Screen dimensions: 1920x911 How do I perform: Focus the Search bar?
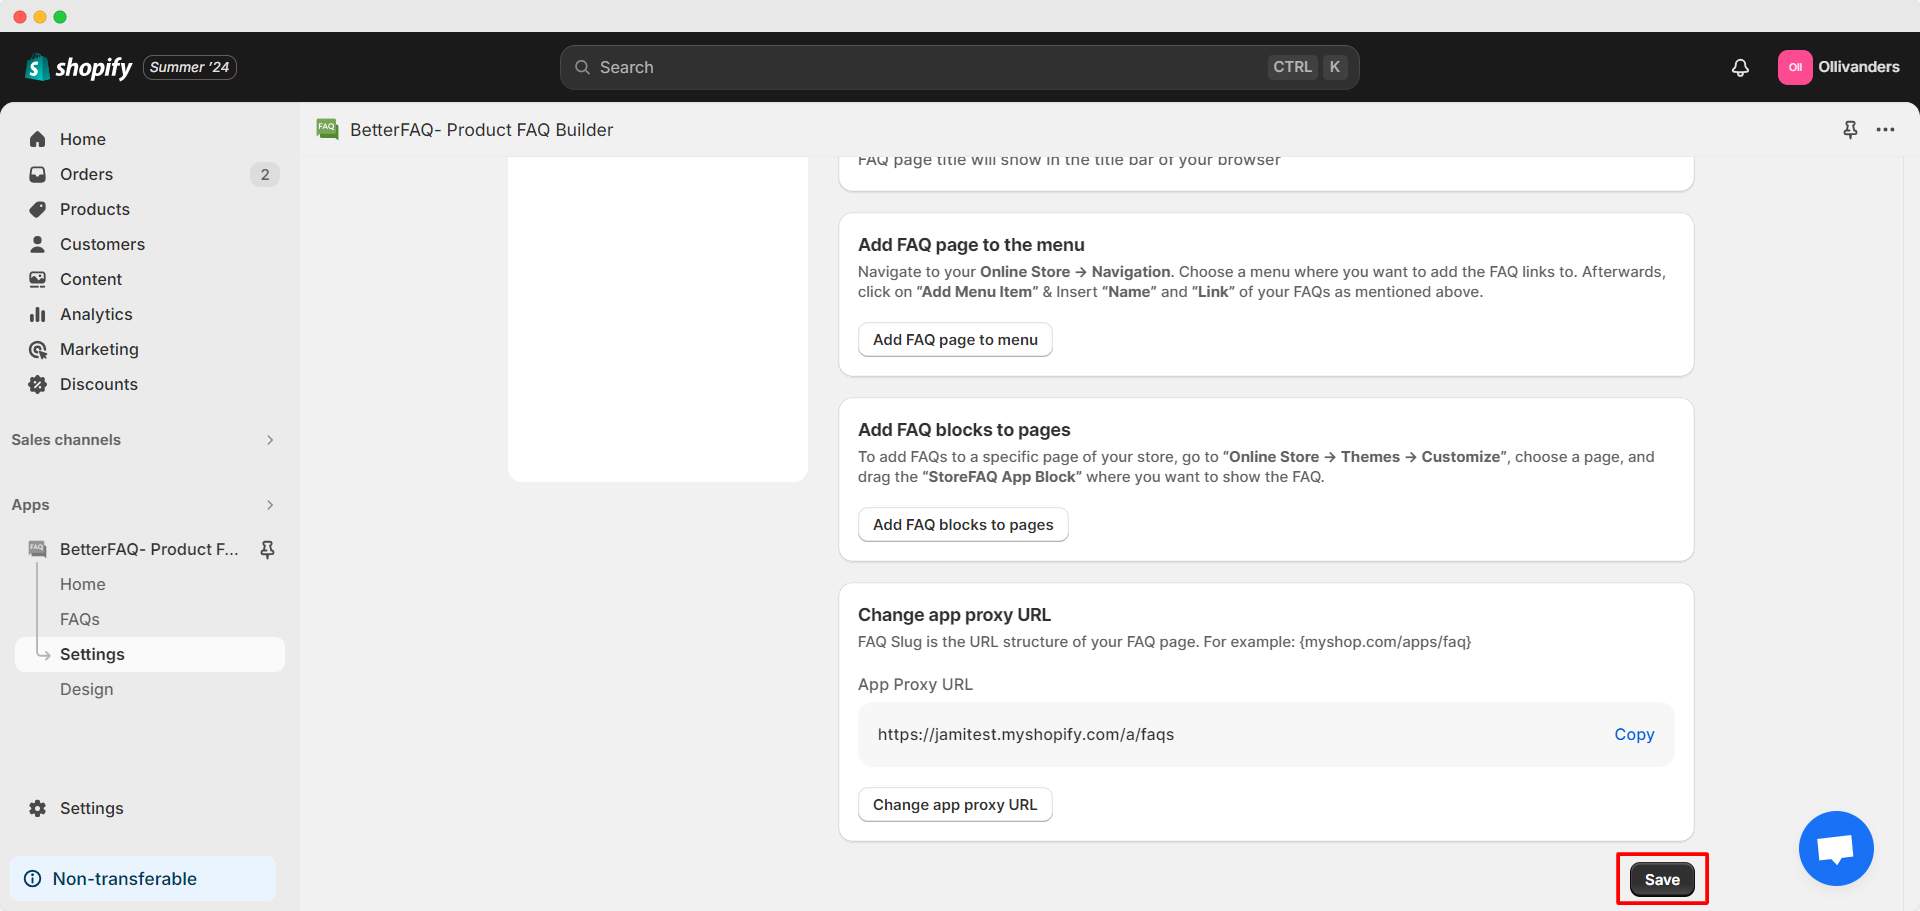pyautogui.click(x=959, y=67)
